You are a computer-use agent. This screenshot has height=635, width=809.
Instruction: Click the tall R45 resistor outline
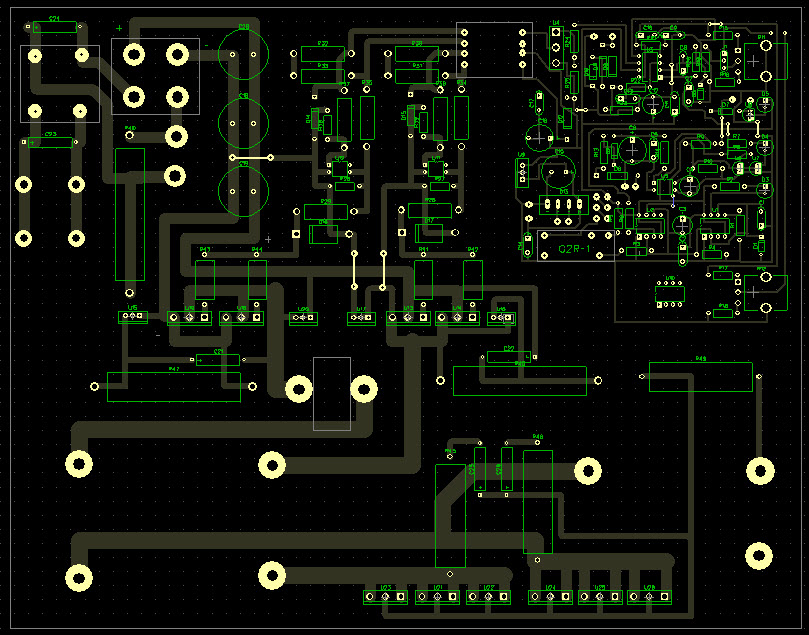450,516
